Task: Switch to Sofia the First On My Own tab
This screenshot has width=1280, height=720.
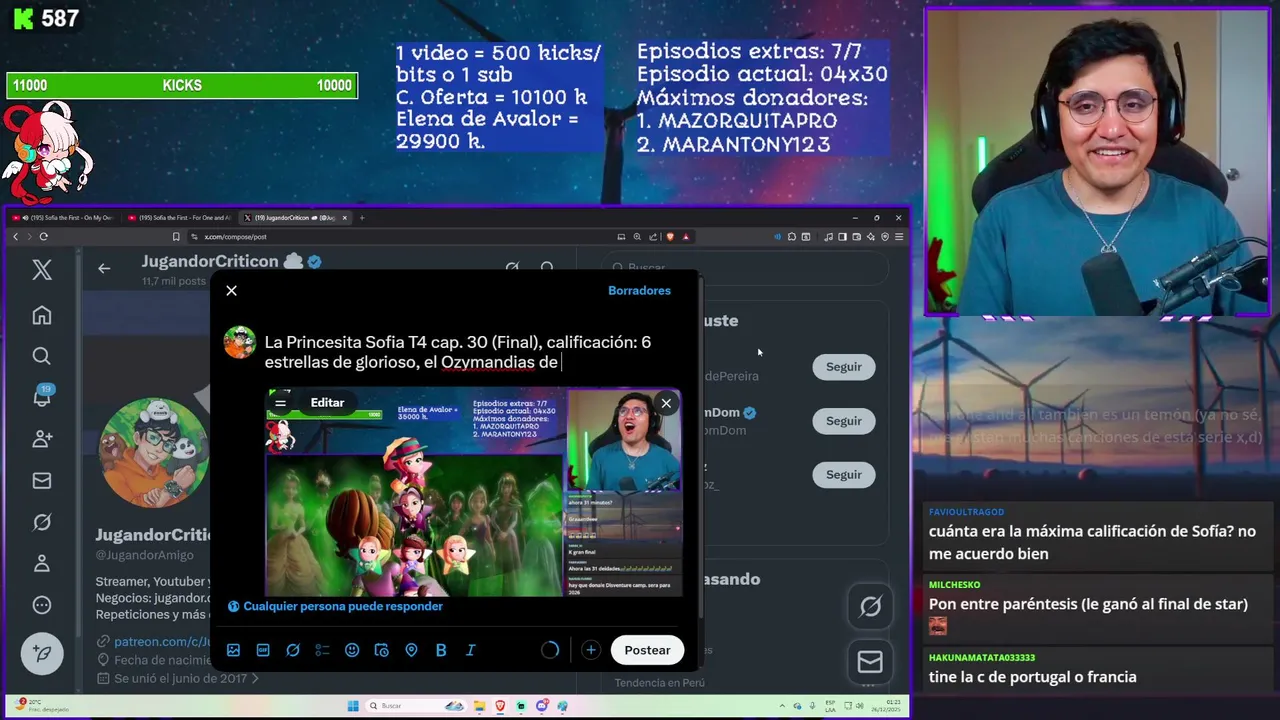Action: (x=66, y=218)
